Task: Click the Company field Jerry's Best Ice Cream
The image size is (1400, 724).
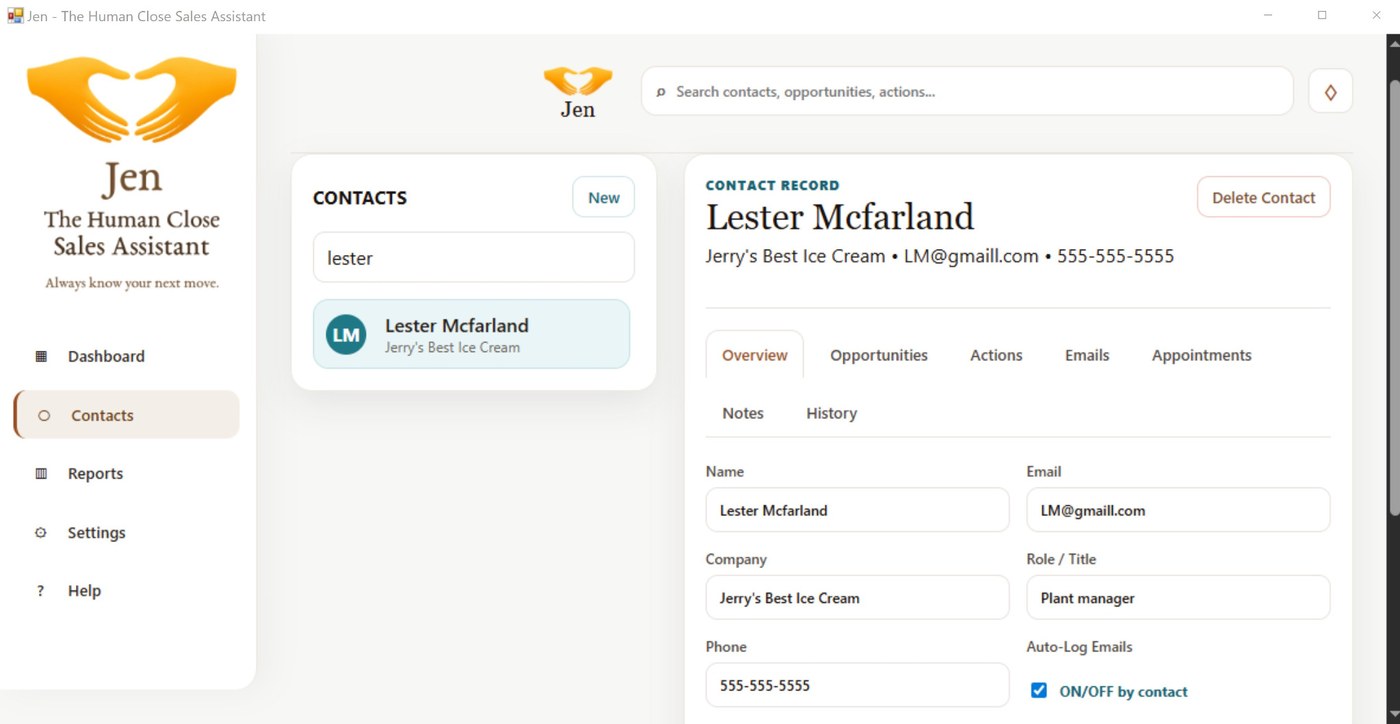Action: pos(857,598)
